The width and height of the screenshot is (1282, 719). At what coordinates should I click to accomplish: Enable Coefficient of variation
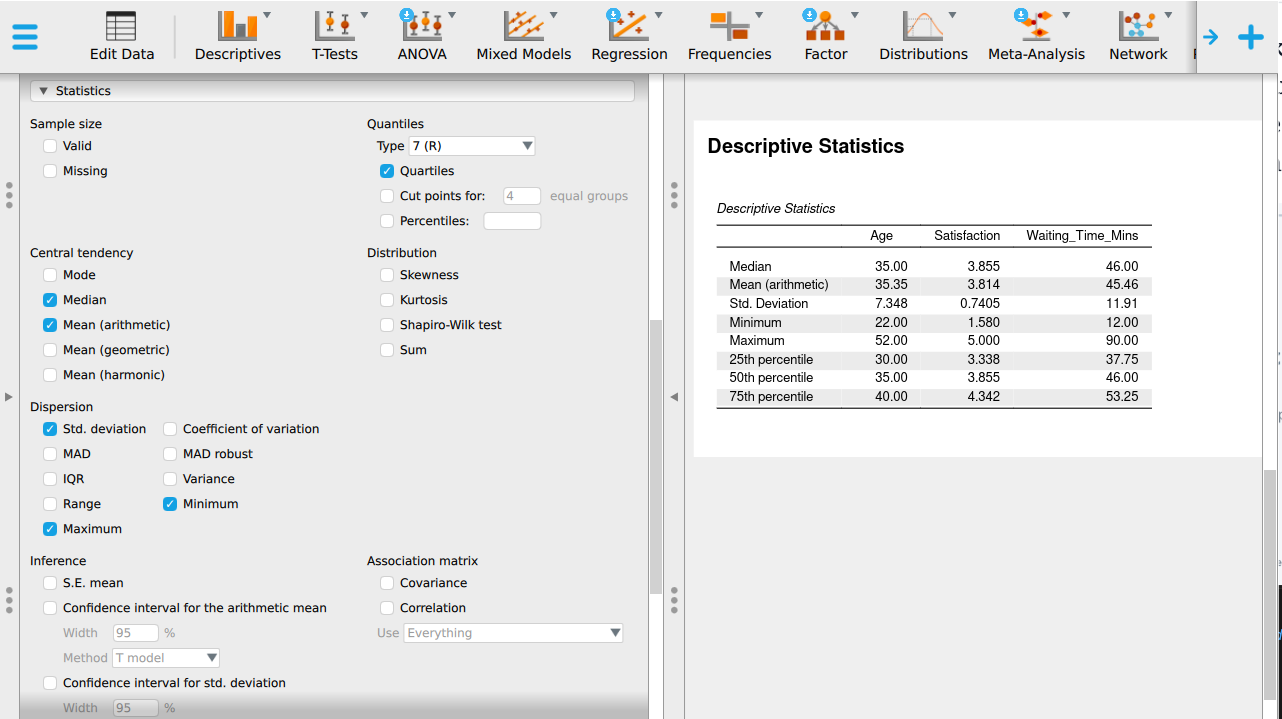[x=170, y=429]
